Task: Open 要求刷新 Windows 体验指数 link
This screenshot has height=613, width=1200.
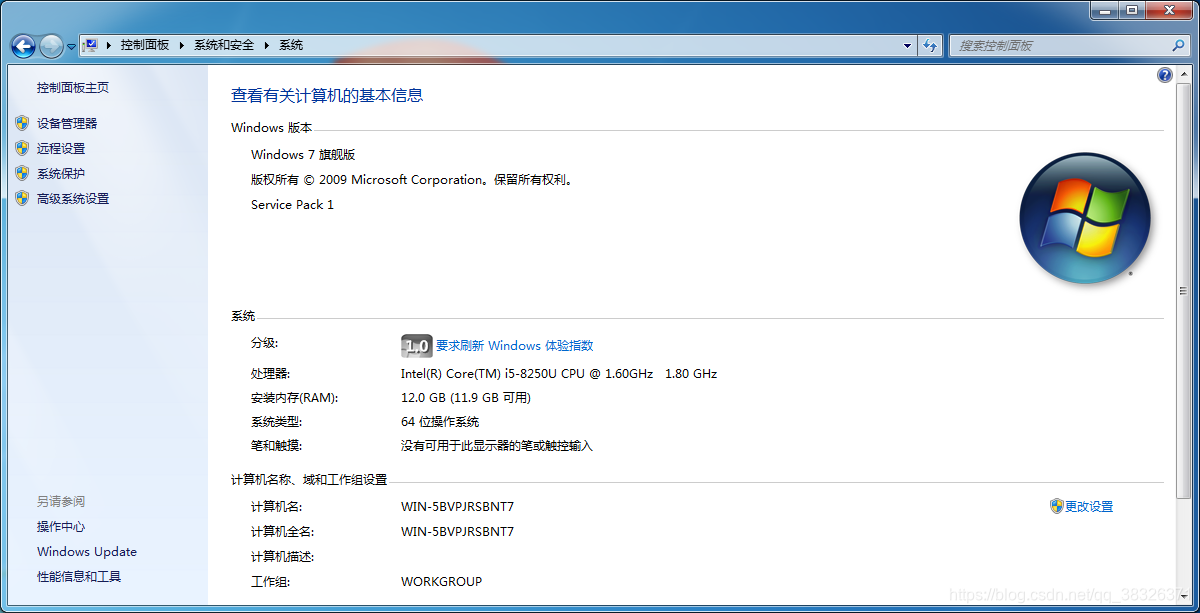Action: click(x=515, y=346)
